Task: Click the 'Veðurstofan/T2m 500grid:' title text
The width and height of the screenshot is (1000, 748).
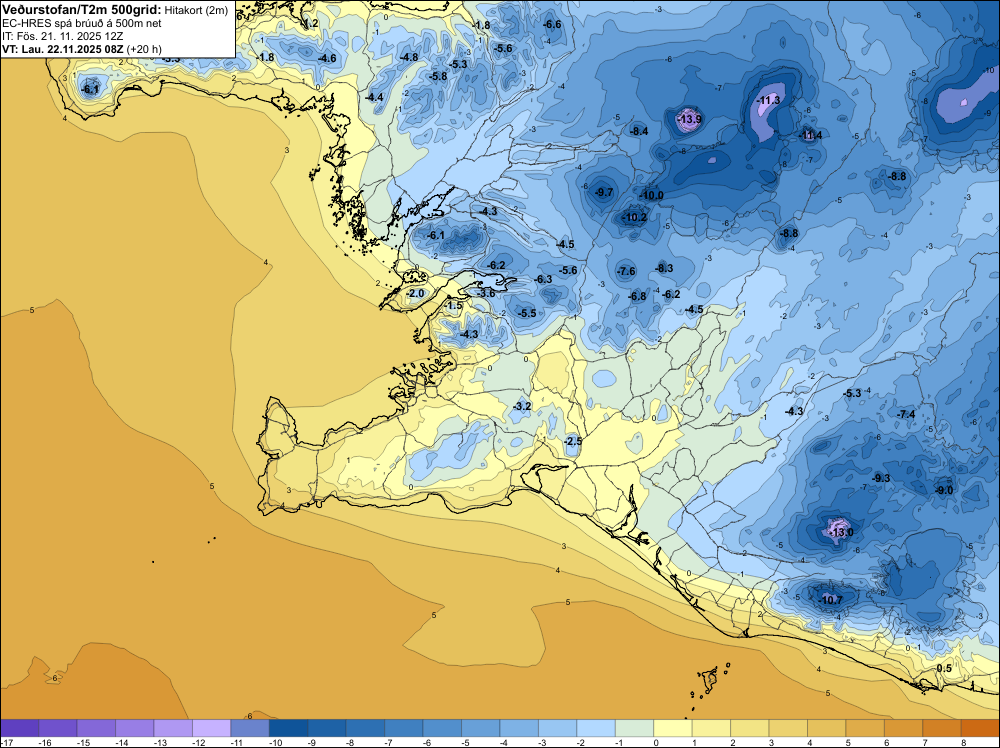Action: click(81, 10)
